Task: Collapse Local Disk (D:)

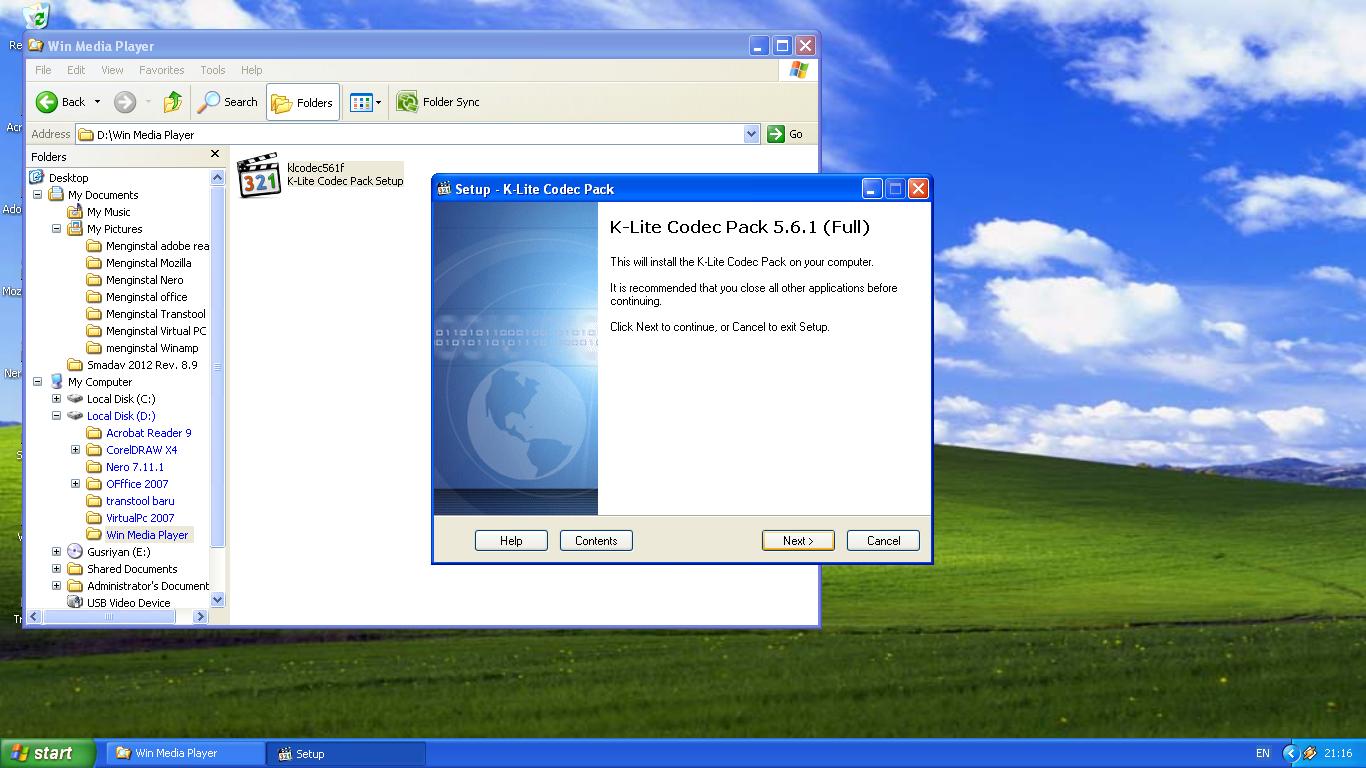Action: [57, 416]
